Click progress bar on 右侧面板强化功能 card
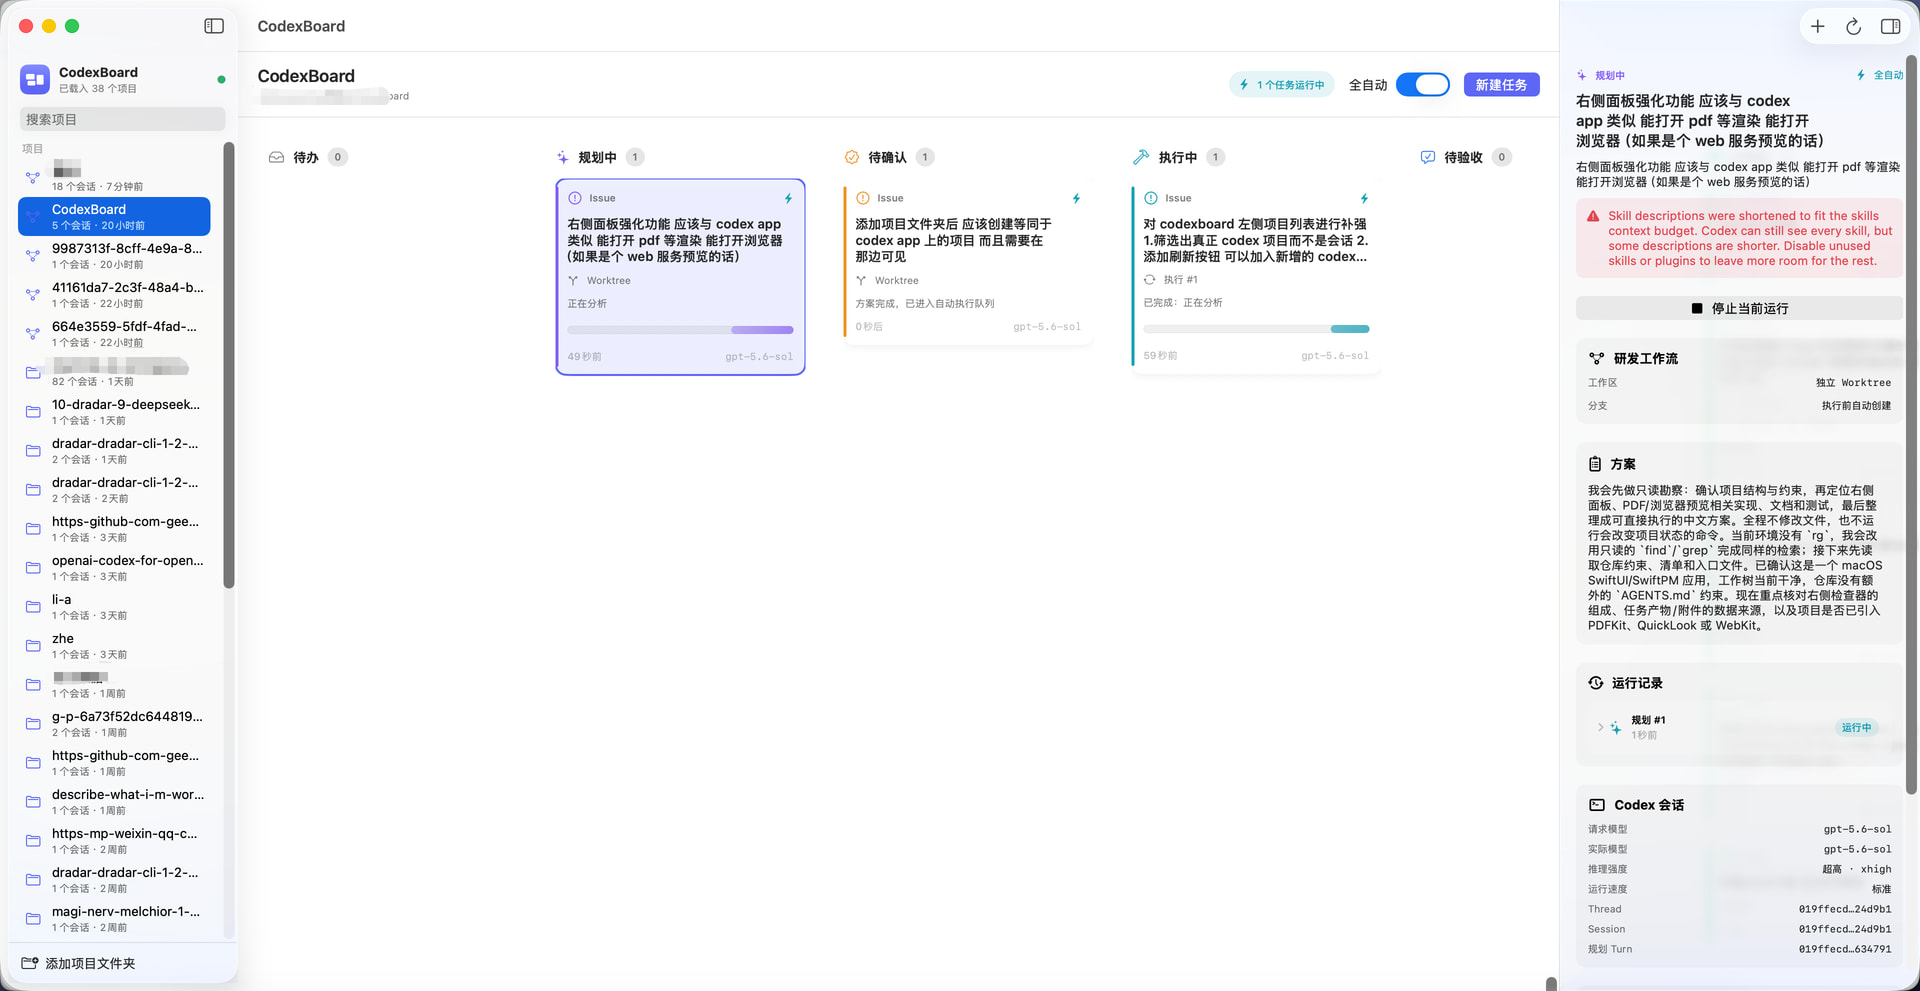 pyautogui.click(x=680, y=329)
